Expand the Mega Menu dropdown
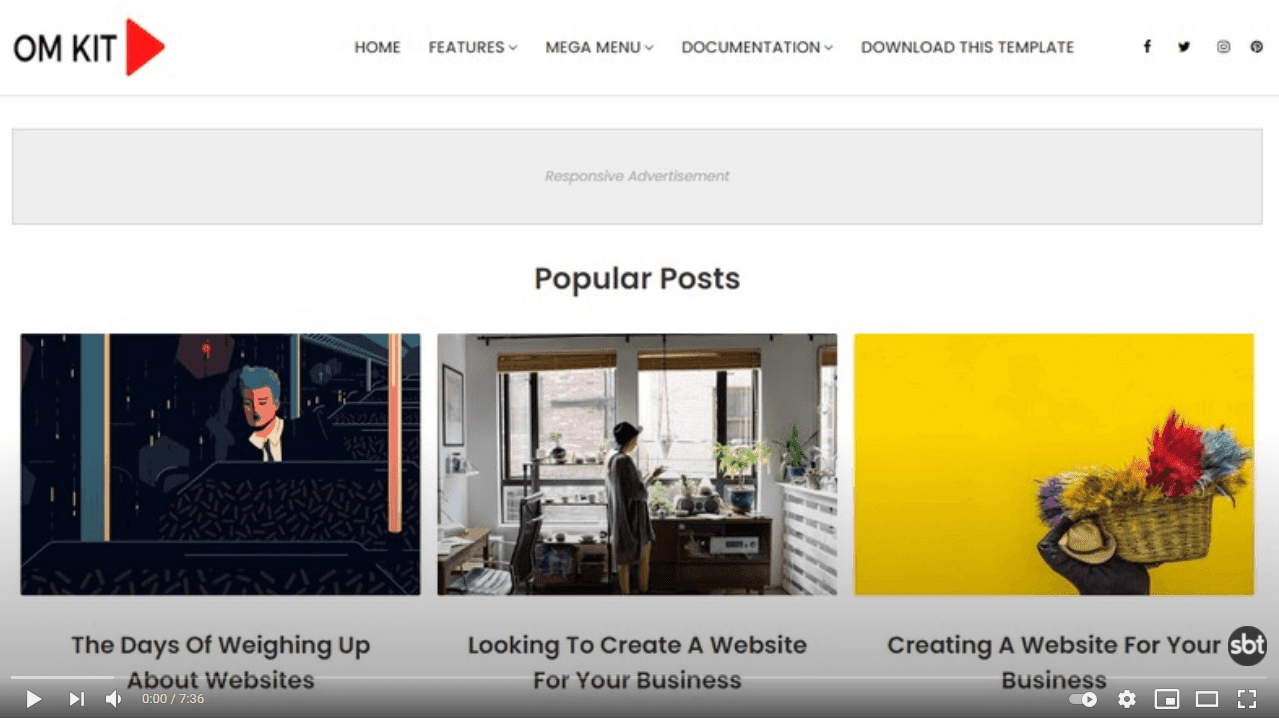The image size is (1279, 718). point(599,47)
